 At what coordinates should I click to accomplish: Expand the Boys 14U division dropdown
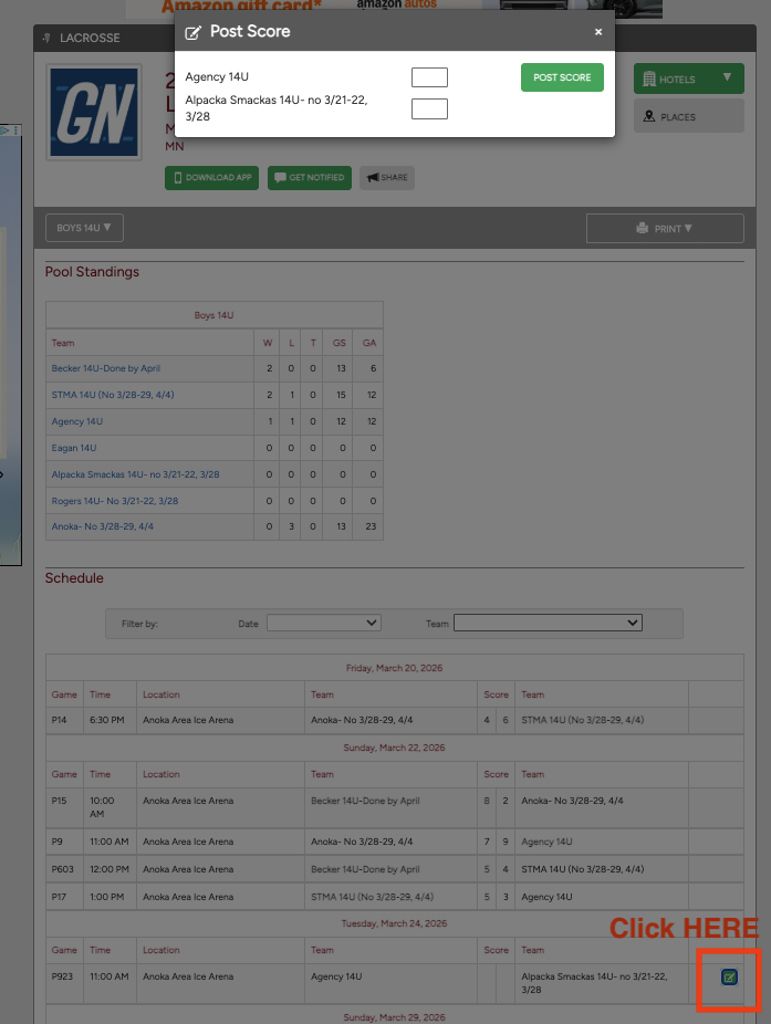point(83,228)
